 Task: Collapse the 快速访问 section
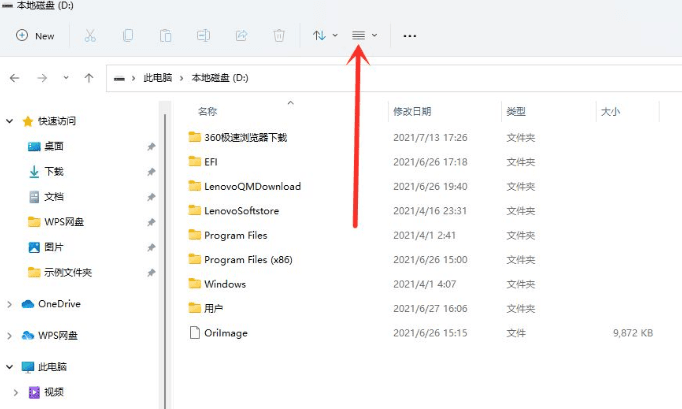pyautogui.click(x=9, y=121)
